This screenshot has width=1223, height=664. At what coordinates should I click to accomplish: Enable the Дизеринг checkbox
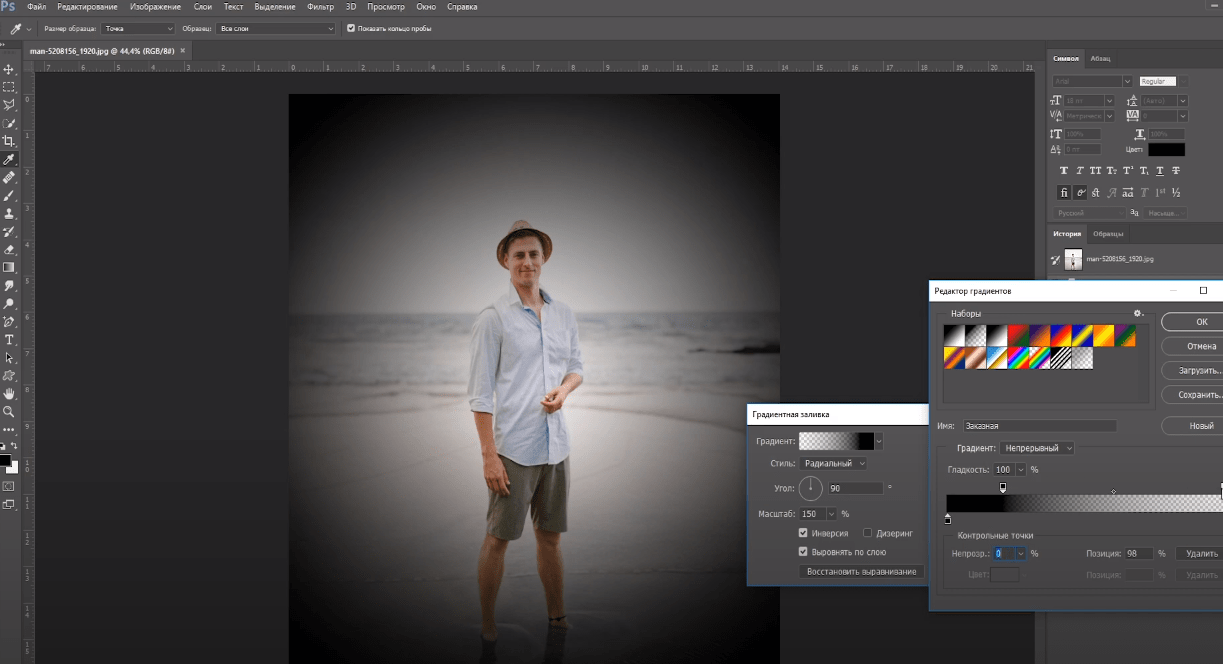[x=868, y=533]
